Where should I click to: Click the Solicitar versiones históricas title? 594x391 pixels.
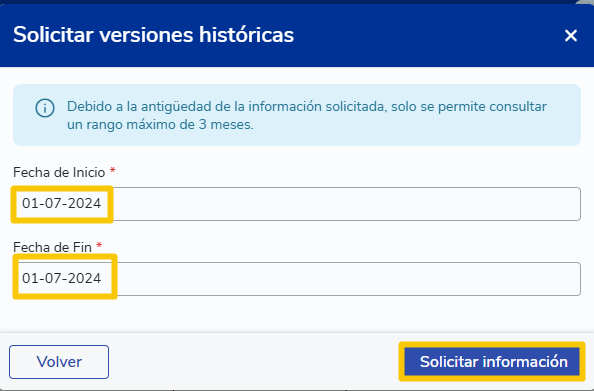pos(153,35)
